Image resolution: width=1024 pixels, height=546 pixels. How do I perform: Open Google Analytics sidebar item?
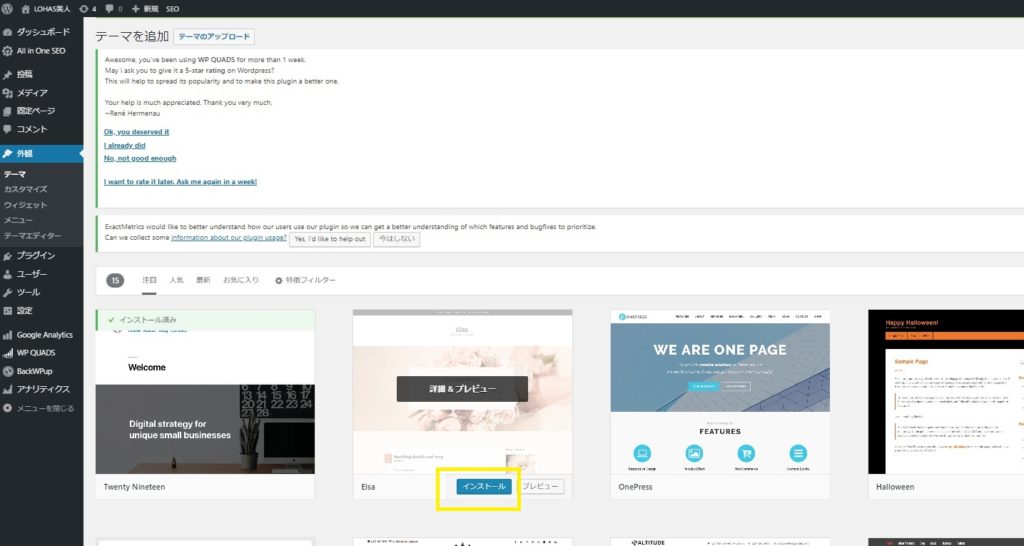tap(41, 334)
